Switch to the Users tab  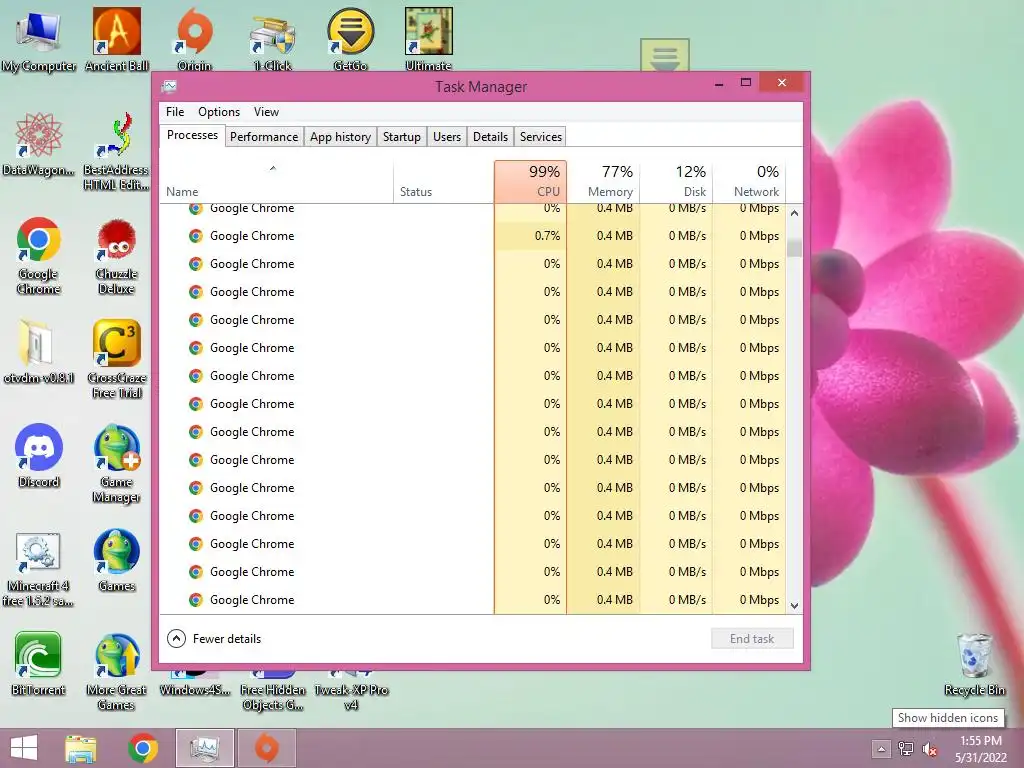coord(447,136)
